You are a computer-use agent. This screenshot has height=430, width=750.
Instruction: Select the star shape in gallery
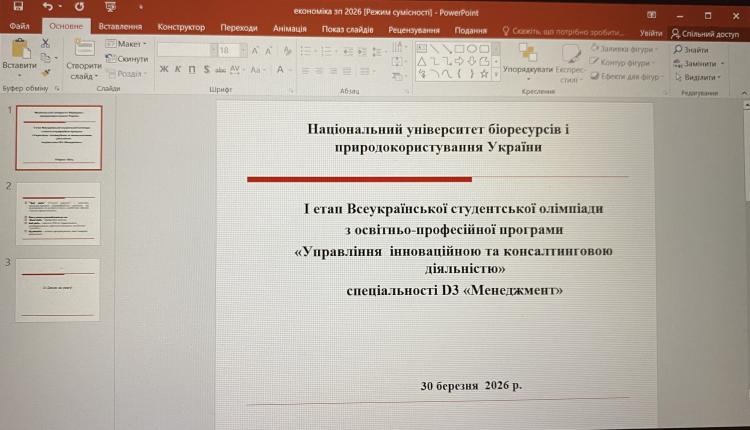point(484,74)
